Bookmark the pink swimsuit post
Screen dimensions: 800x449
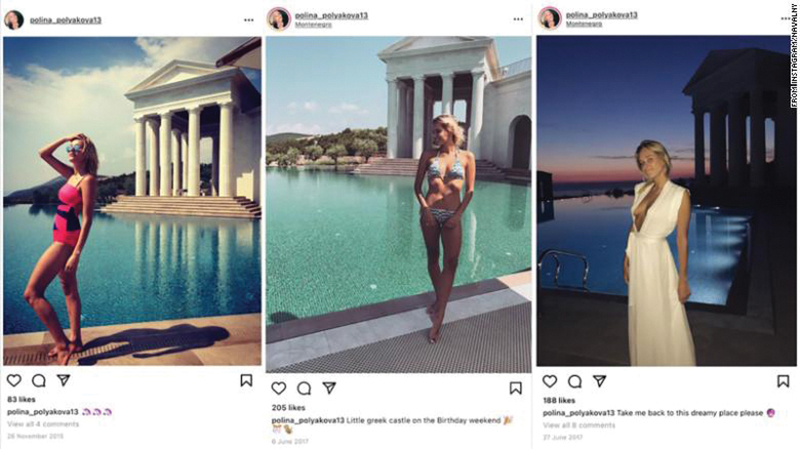(x=246, y=380)
